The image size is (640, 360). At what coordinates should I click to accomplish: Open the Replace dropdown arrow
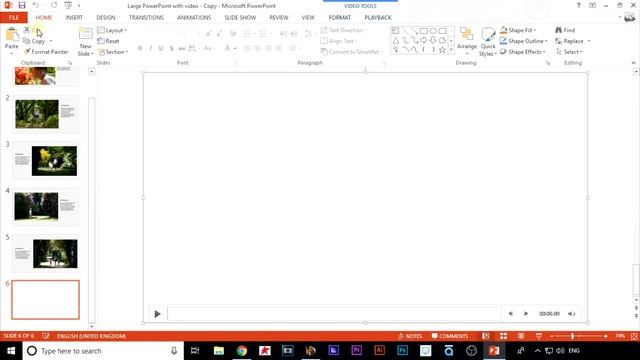(x=589, y=41)
